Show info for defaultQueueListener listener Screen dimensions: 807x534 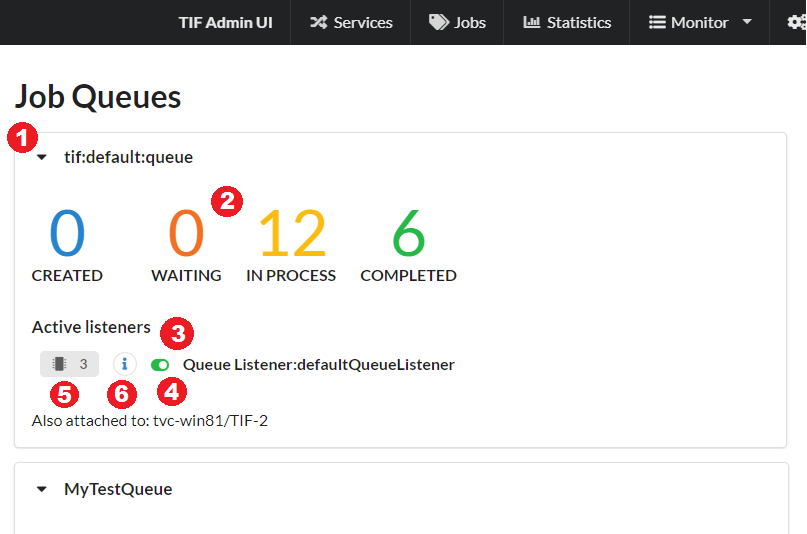(x=124, y=364)
